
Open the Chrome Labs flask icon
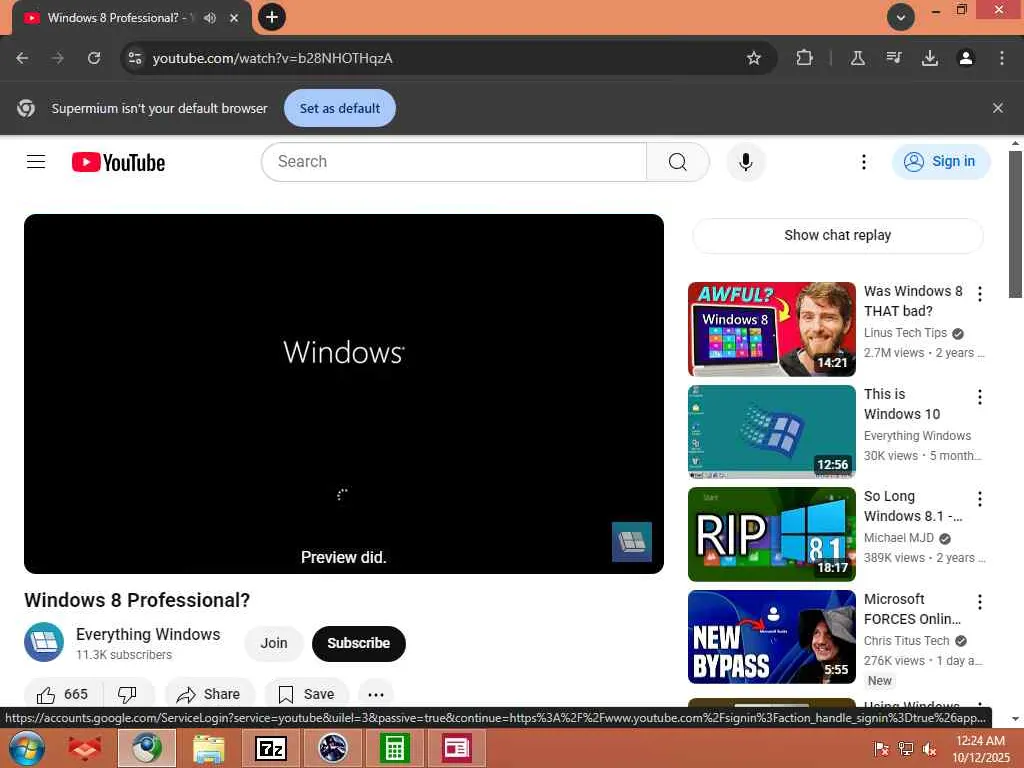(857, 58)
